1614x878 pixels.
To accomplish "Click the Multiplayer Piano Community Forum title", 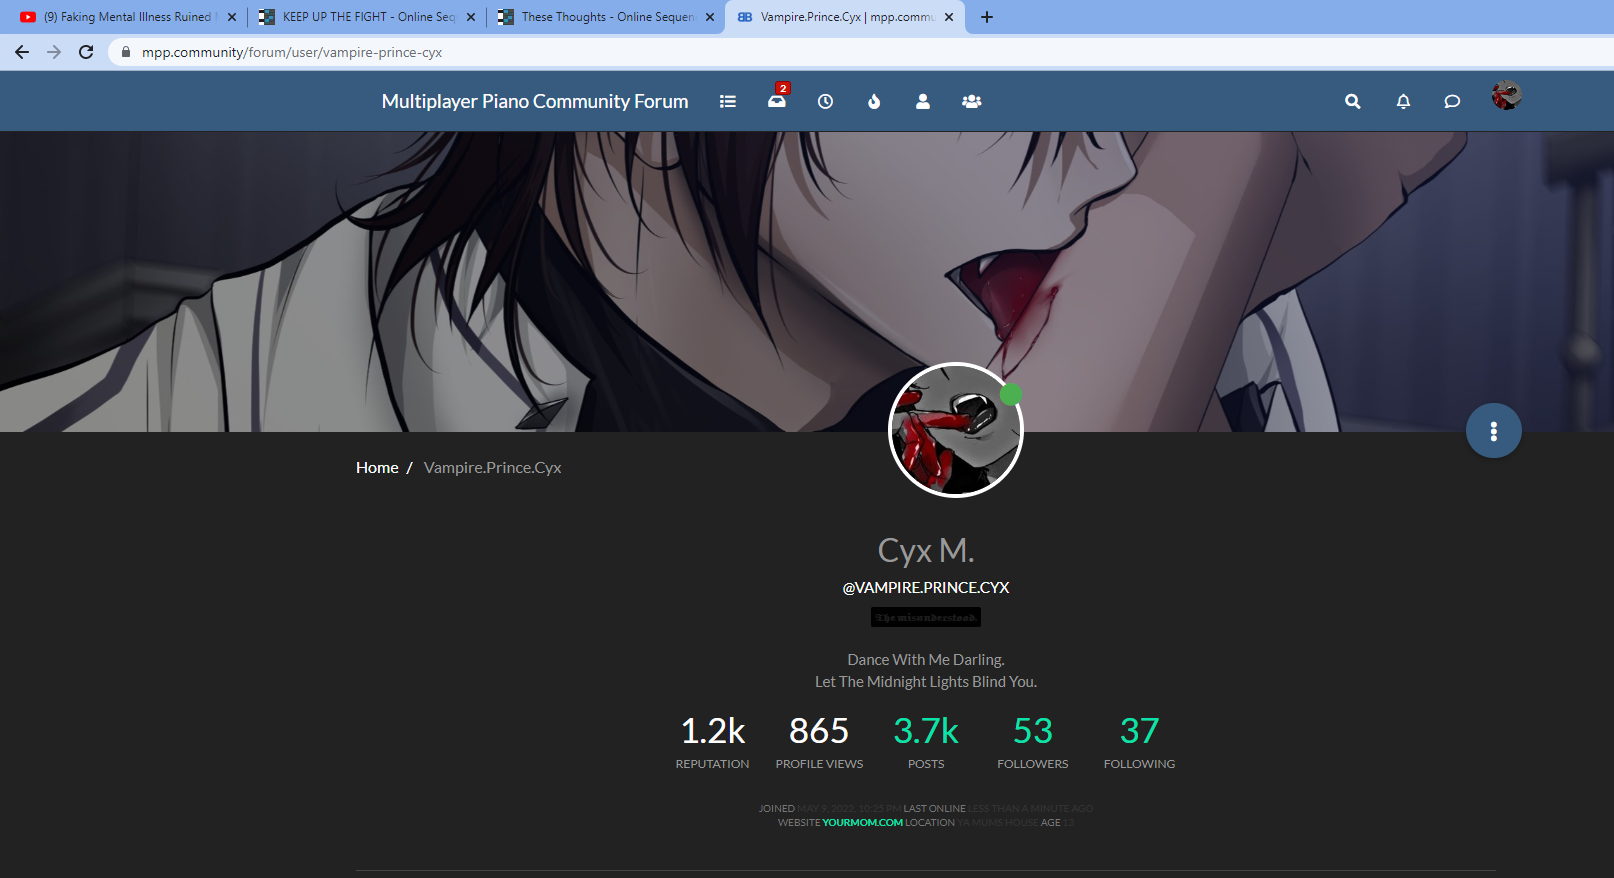I will (535, 101).
